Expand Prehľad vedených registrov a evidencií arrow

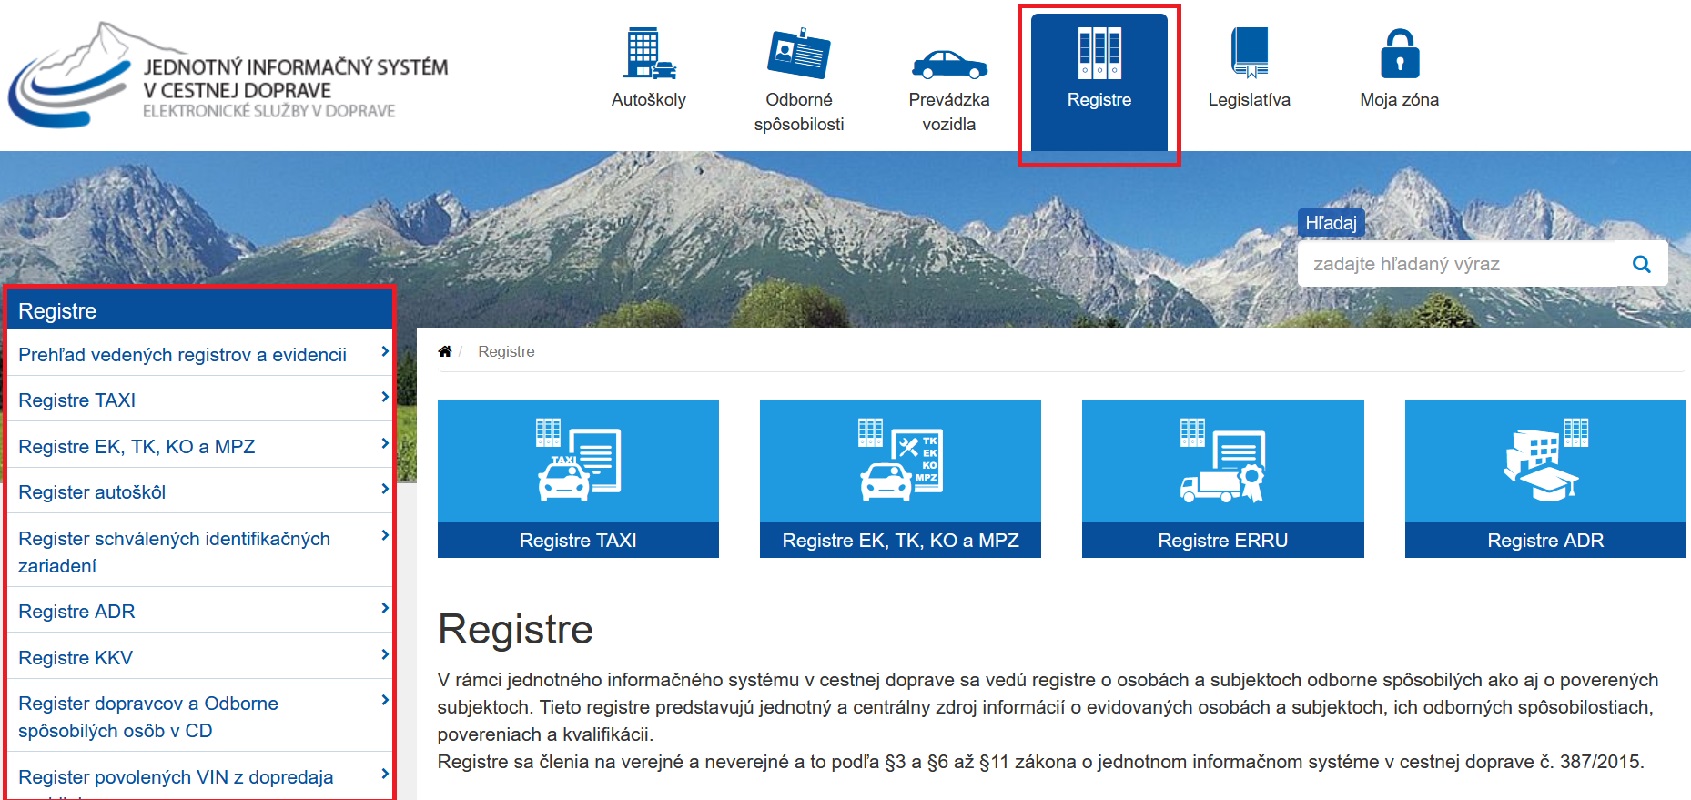[x=384, y=352]
